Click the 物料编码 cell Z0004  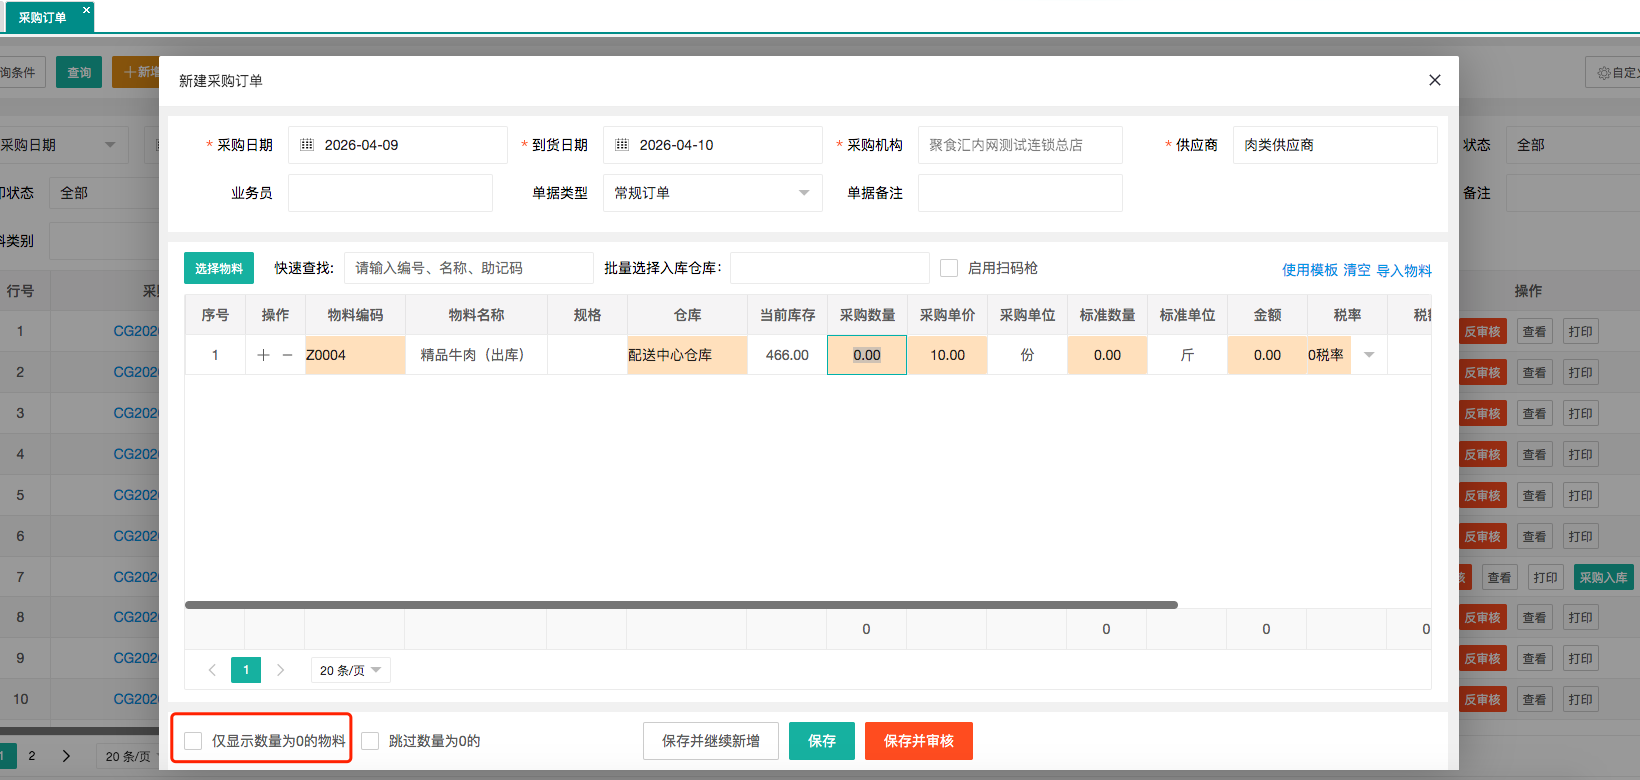[x=355, y=355]
